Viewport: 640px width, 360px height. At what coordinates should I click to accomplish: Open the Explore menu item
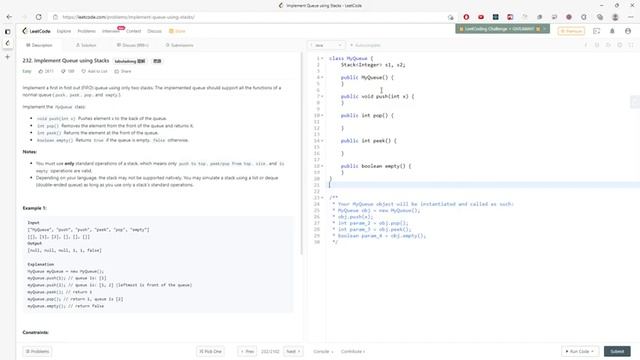point(64,31)
